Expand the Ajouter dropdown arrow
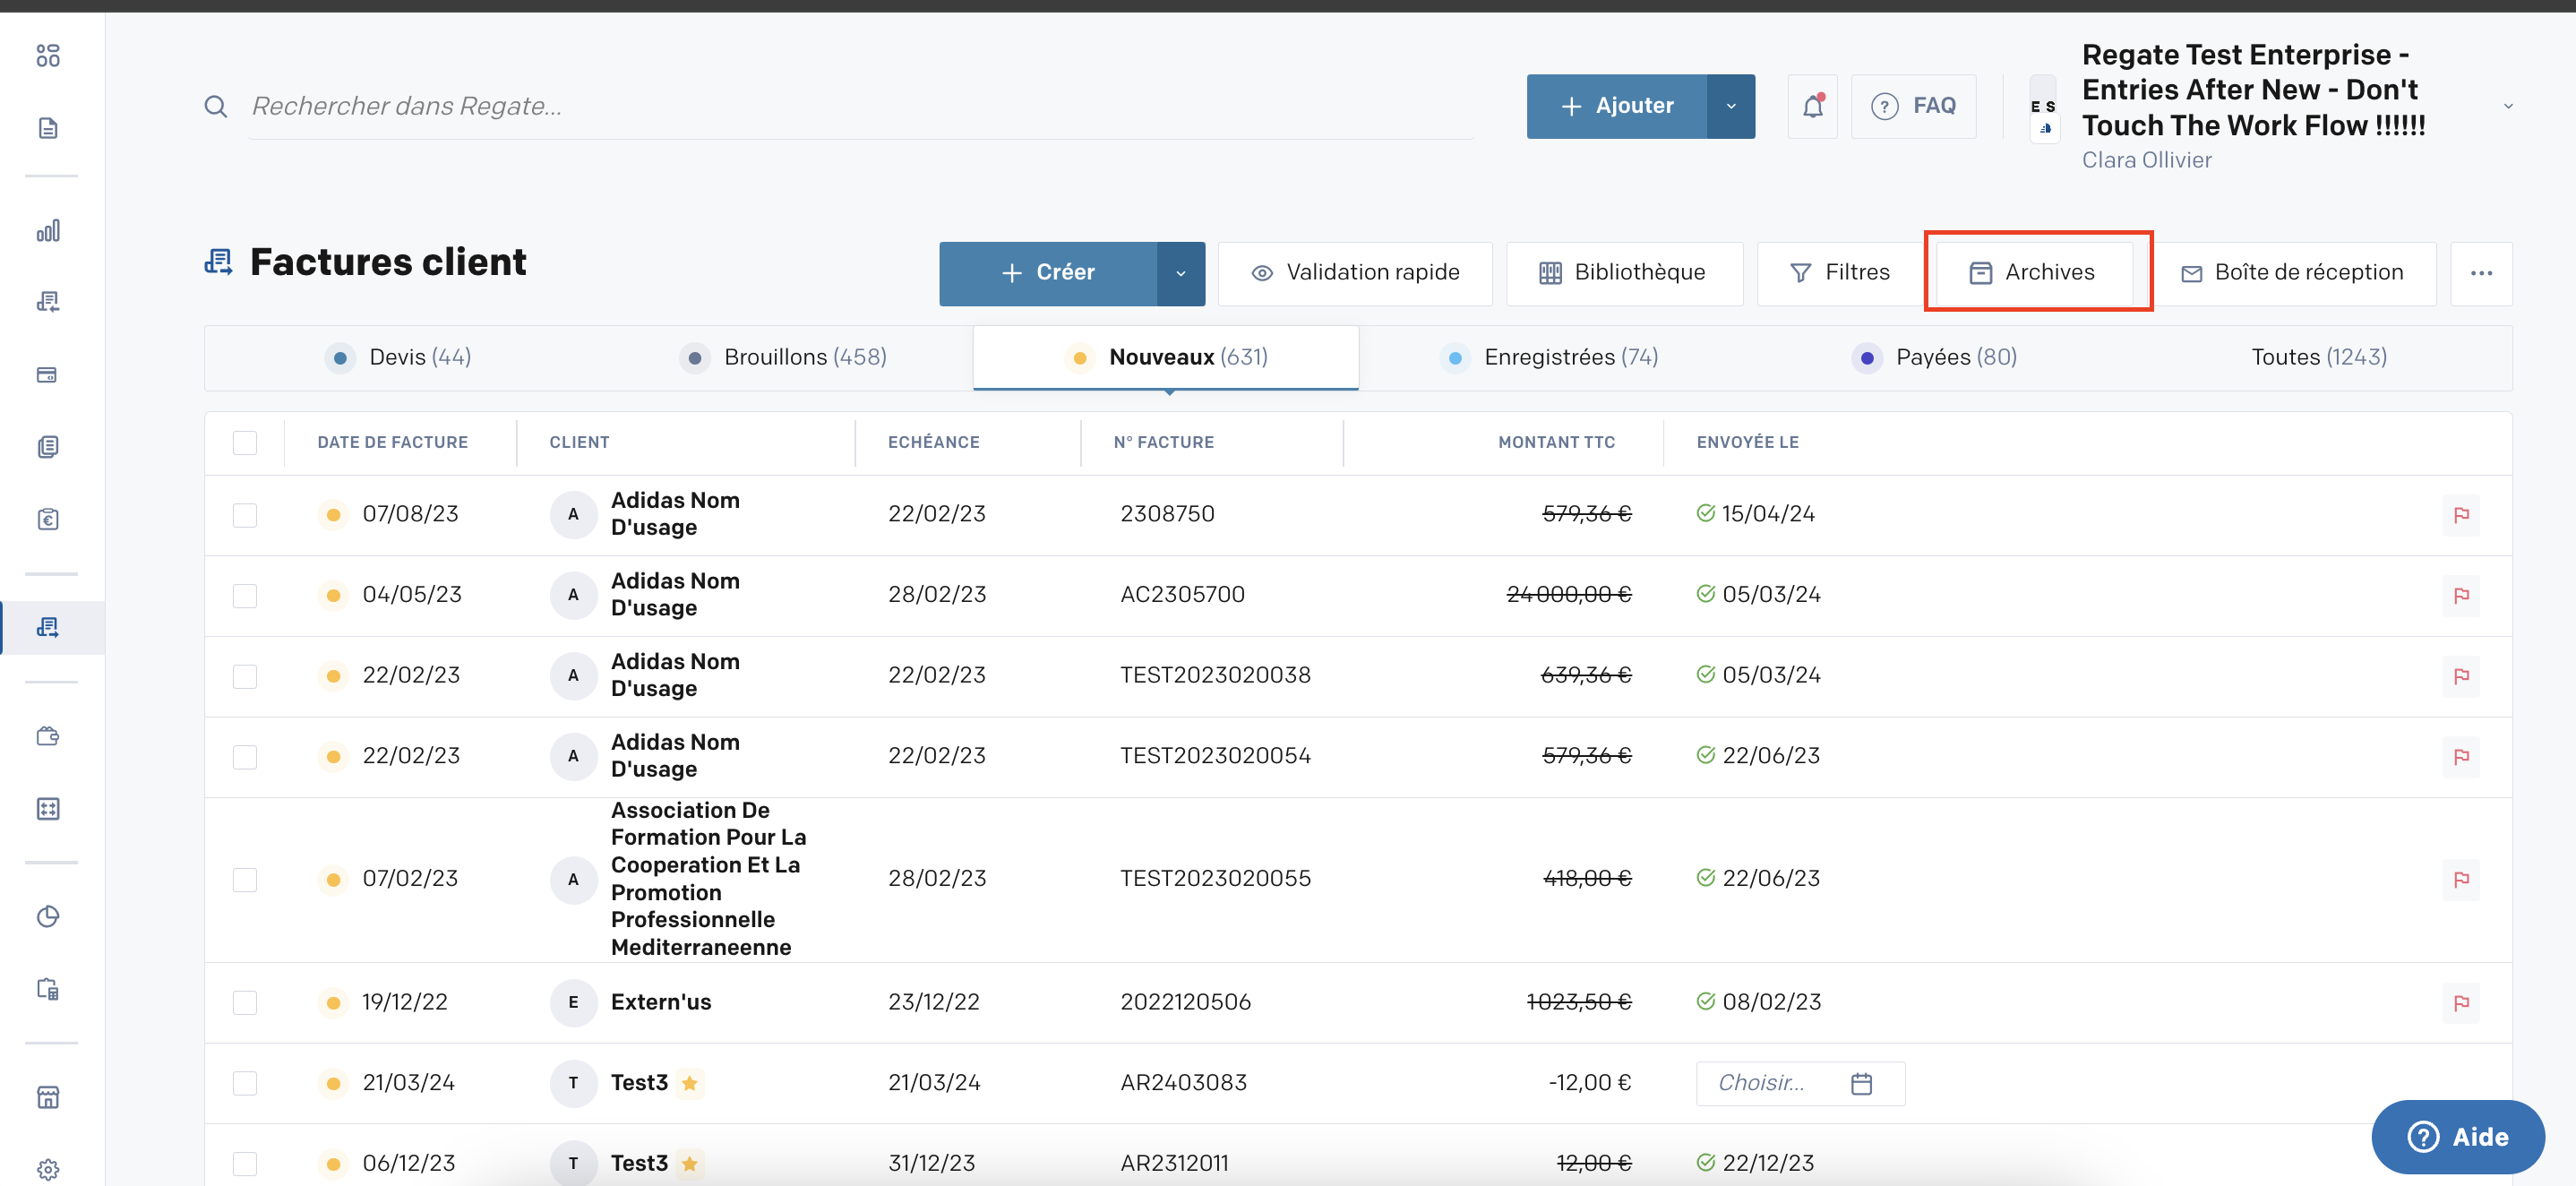The height and width of the screenshot is (1186, 2576). (1731, 106)
